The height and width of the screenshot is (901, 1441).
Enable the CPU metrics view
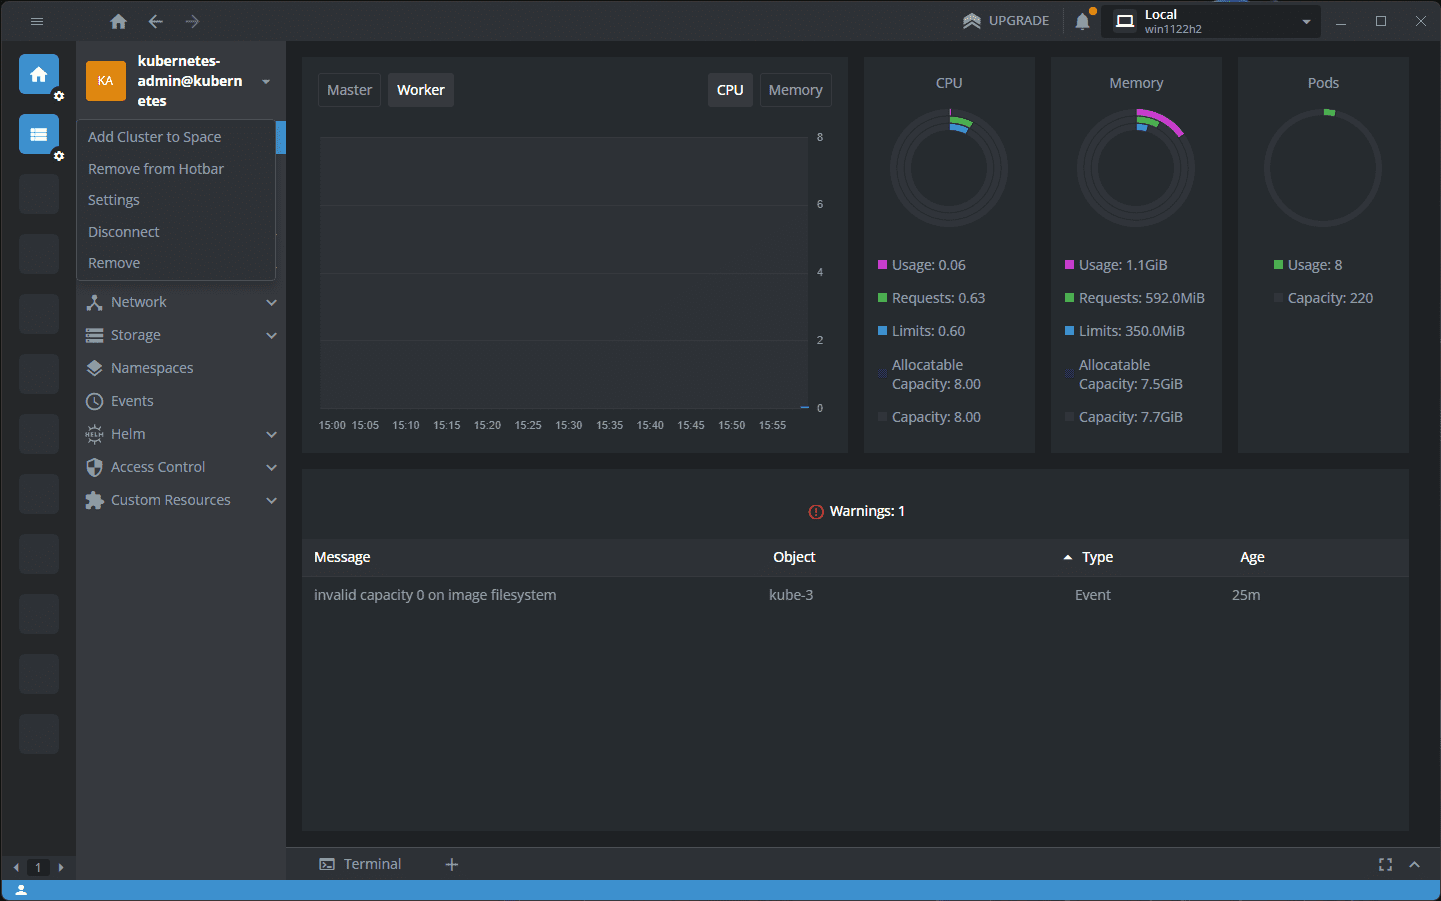point(730,89)
